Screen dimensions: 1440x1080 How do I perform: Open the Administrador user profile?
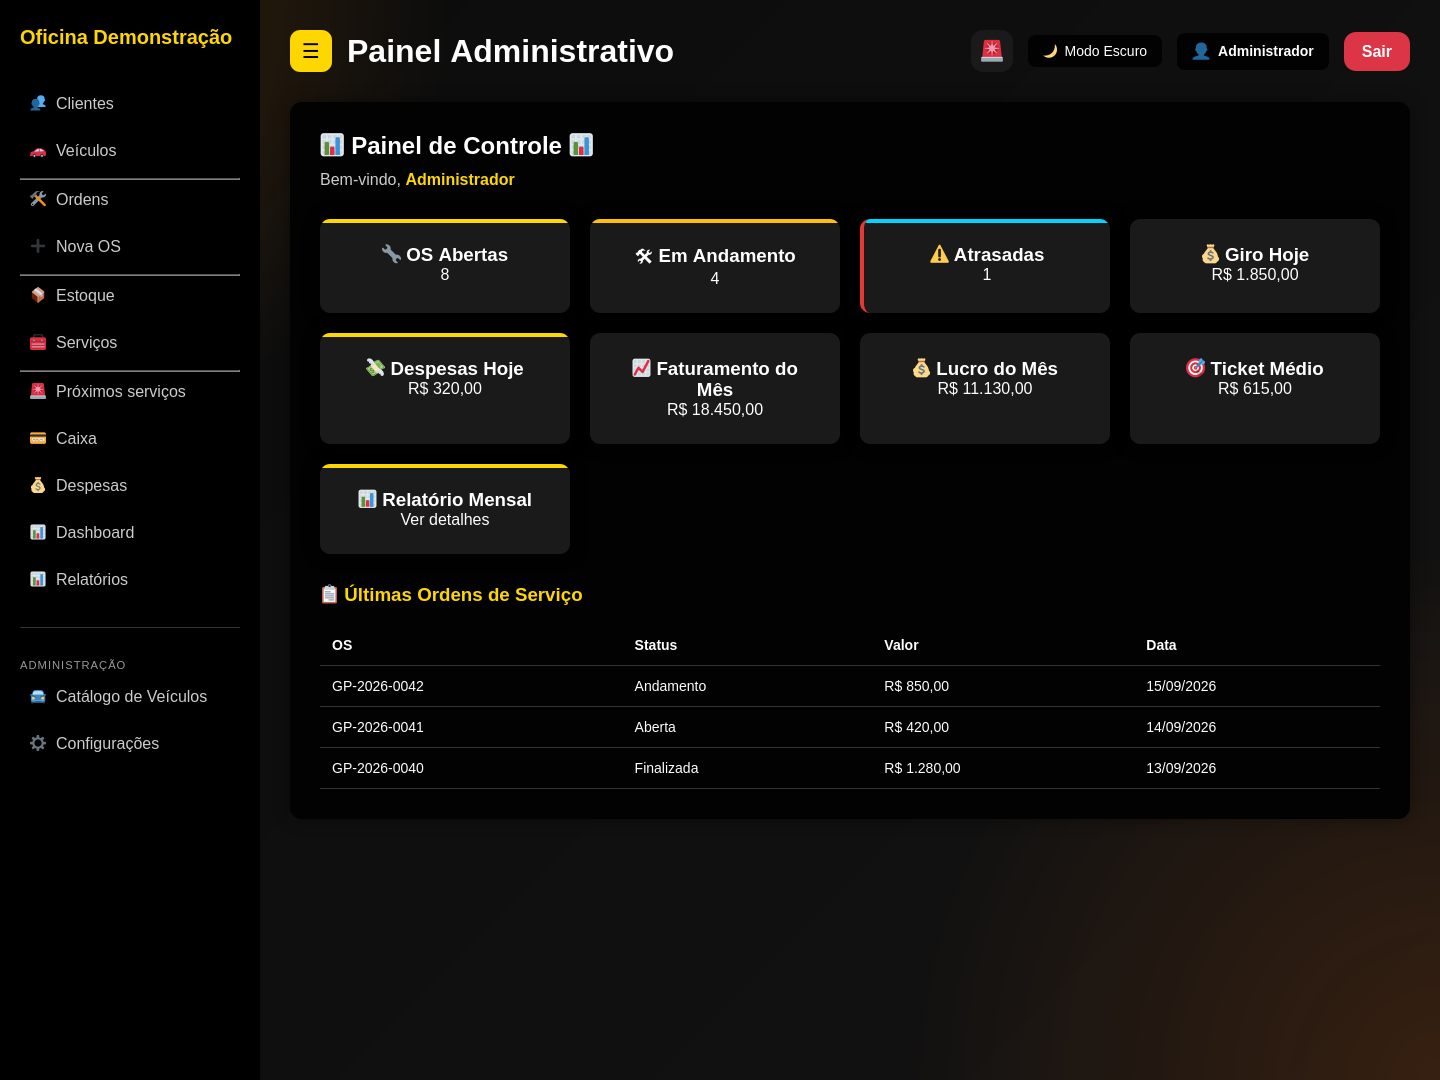pyautogui.click(x=1253, y=51)
